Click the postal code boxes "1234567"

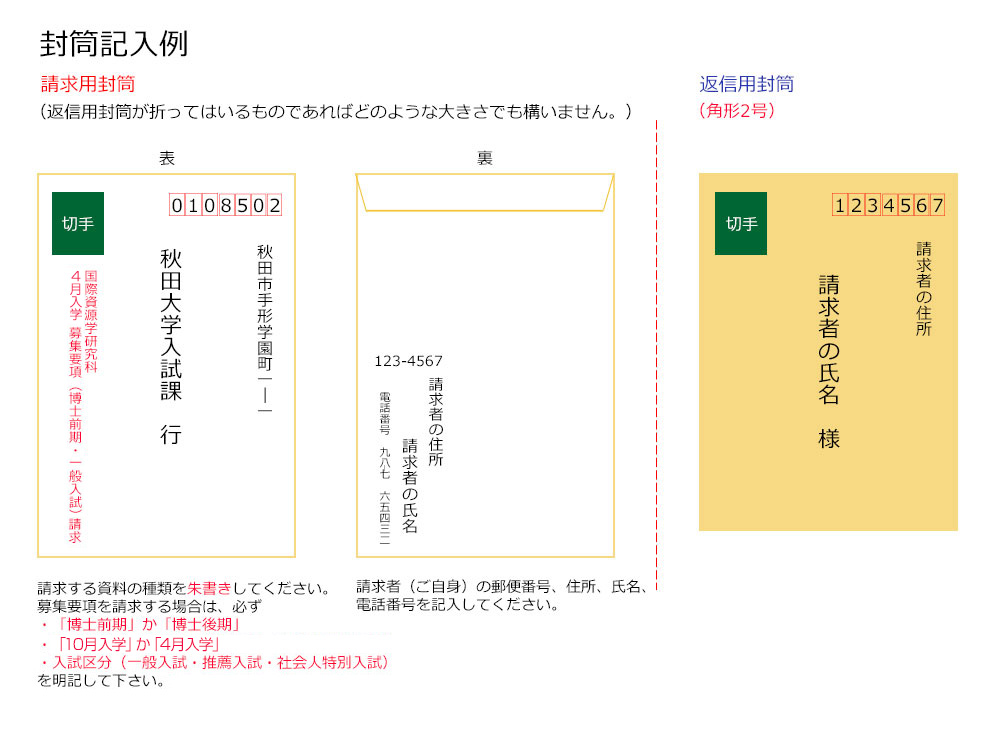(x=888, y=205)
